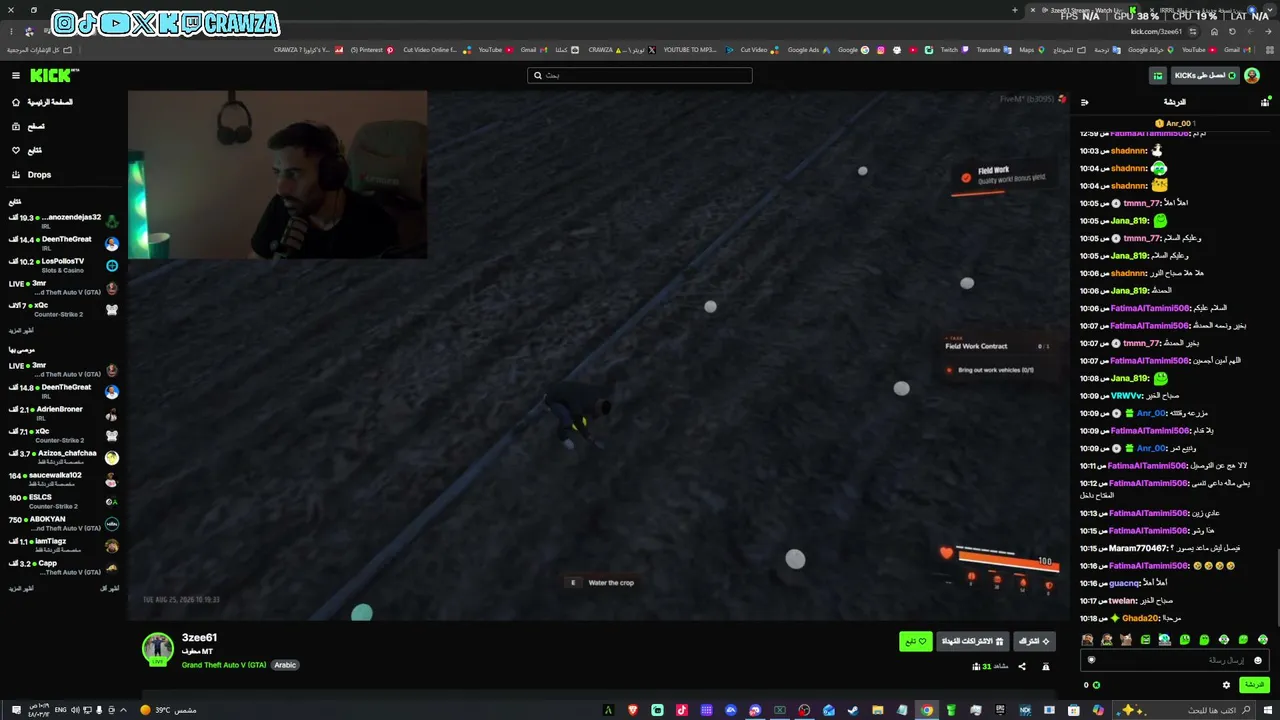Click username Maram770467 in the chat
Image resolution: width=1280 pixels, height=720 pixels.
[x=1139, y=548]
